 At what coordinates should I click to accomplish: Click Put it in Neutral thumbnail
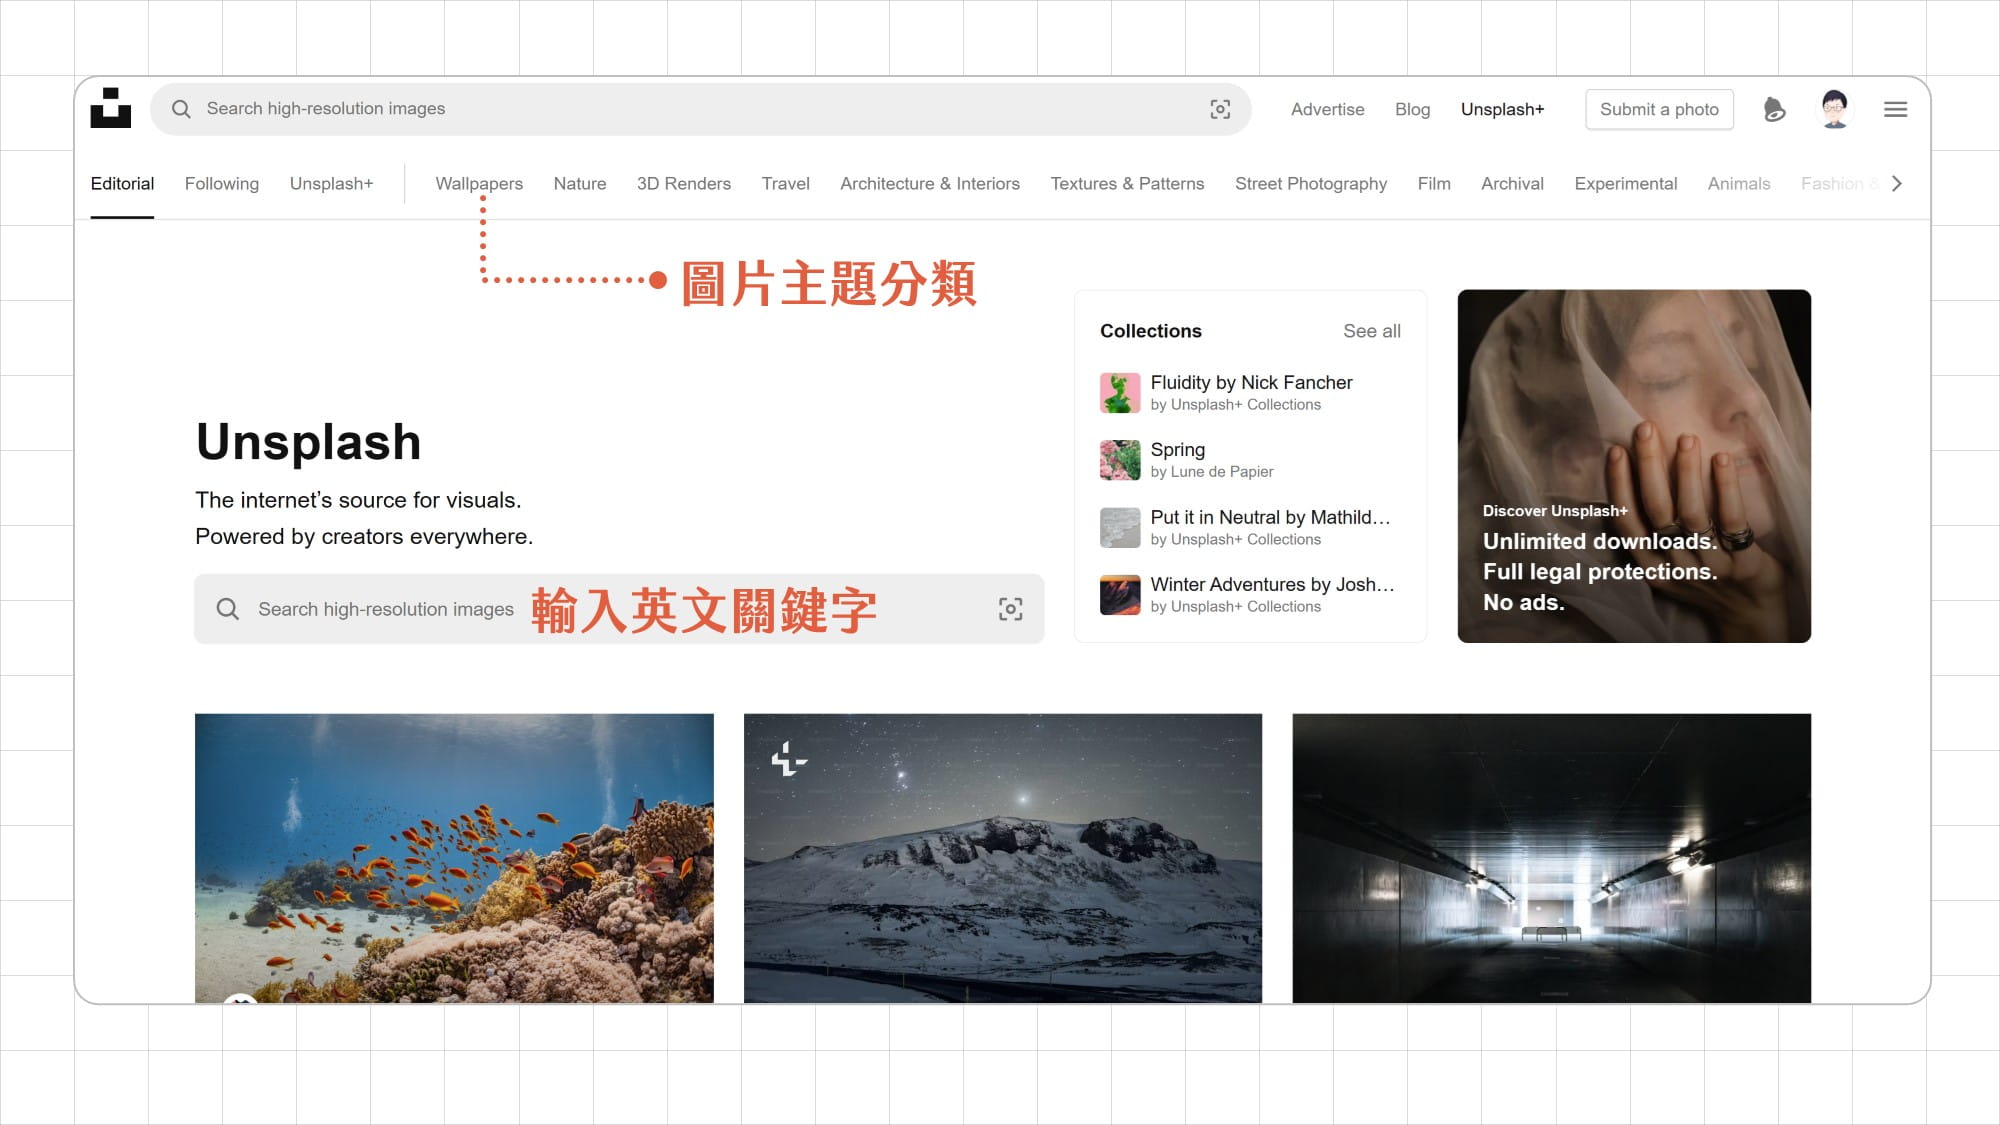tap(1120, 528)
